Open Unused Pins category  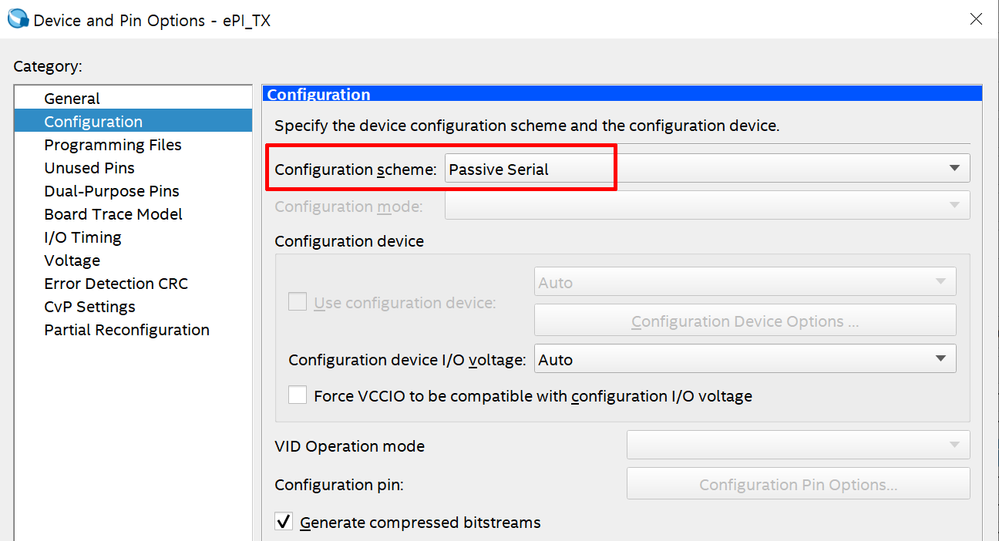point(89,168)
